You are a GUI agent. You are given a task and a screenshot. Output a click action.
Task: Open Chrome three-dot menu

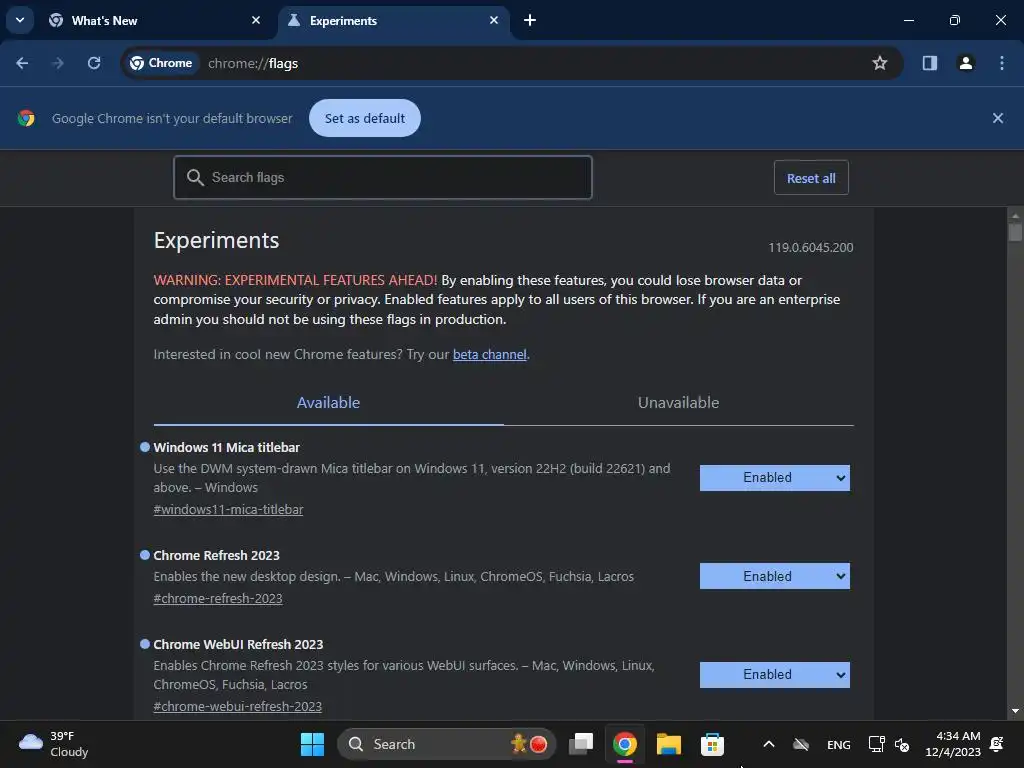1002,63
